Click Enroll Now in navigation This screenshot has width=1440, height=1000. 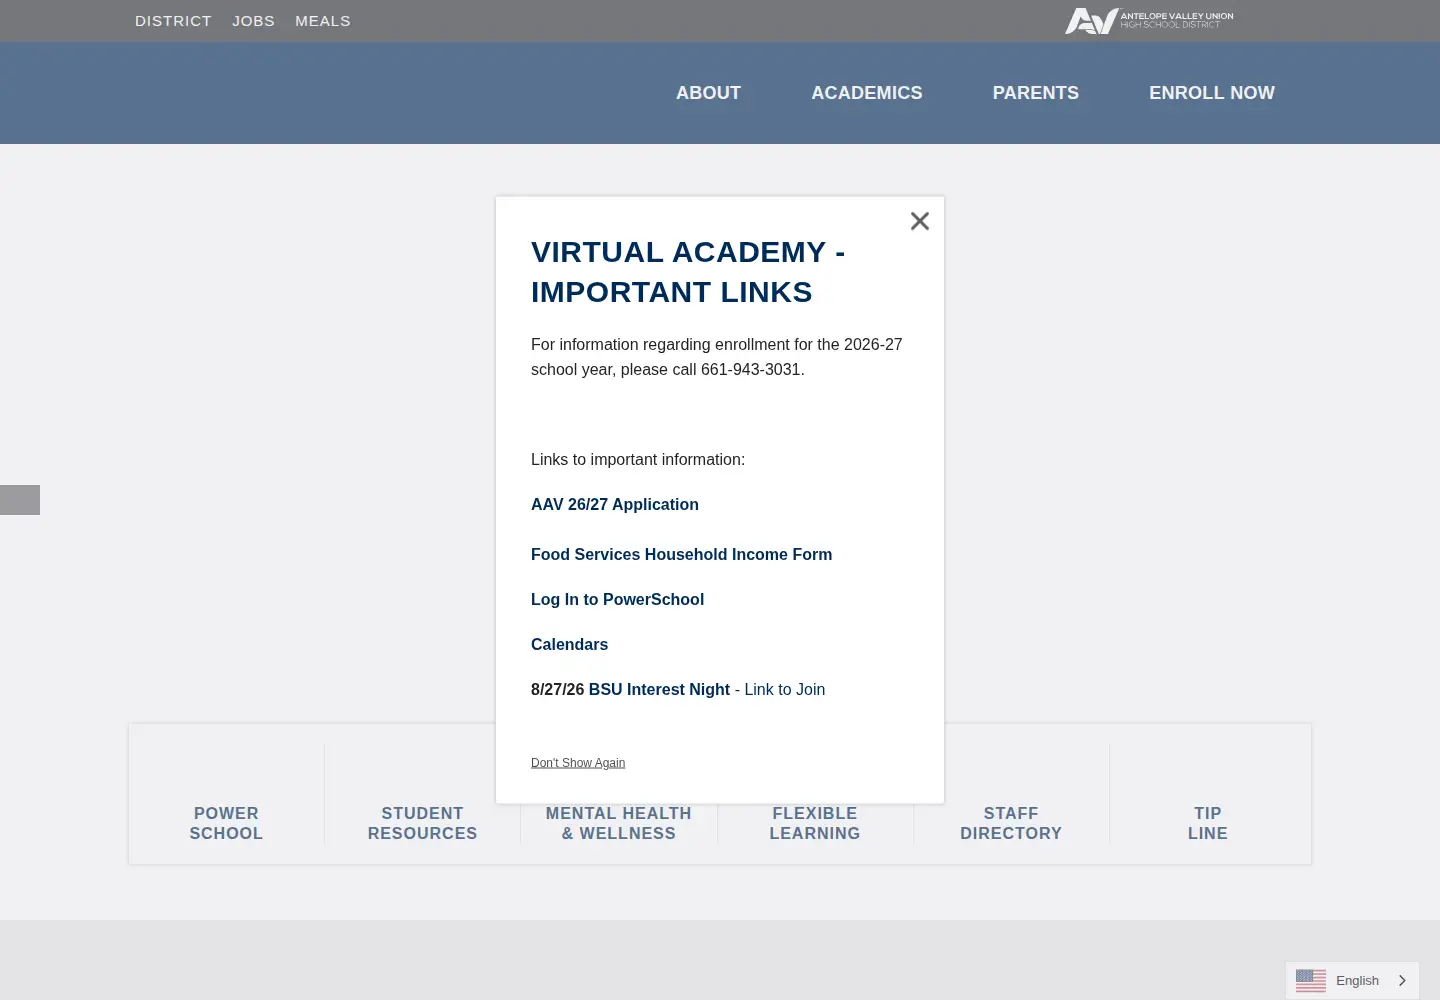click(x=1212, y=93)
